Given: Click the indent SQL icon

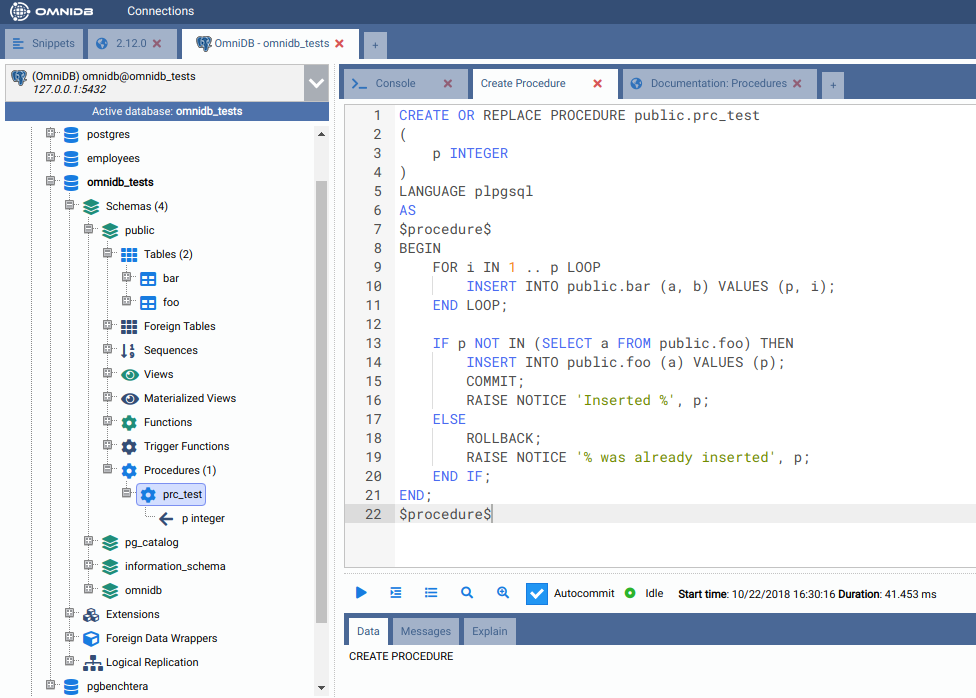Looking at the screenshot, I should pyautogui.click(x=396, y=593).
